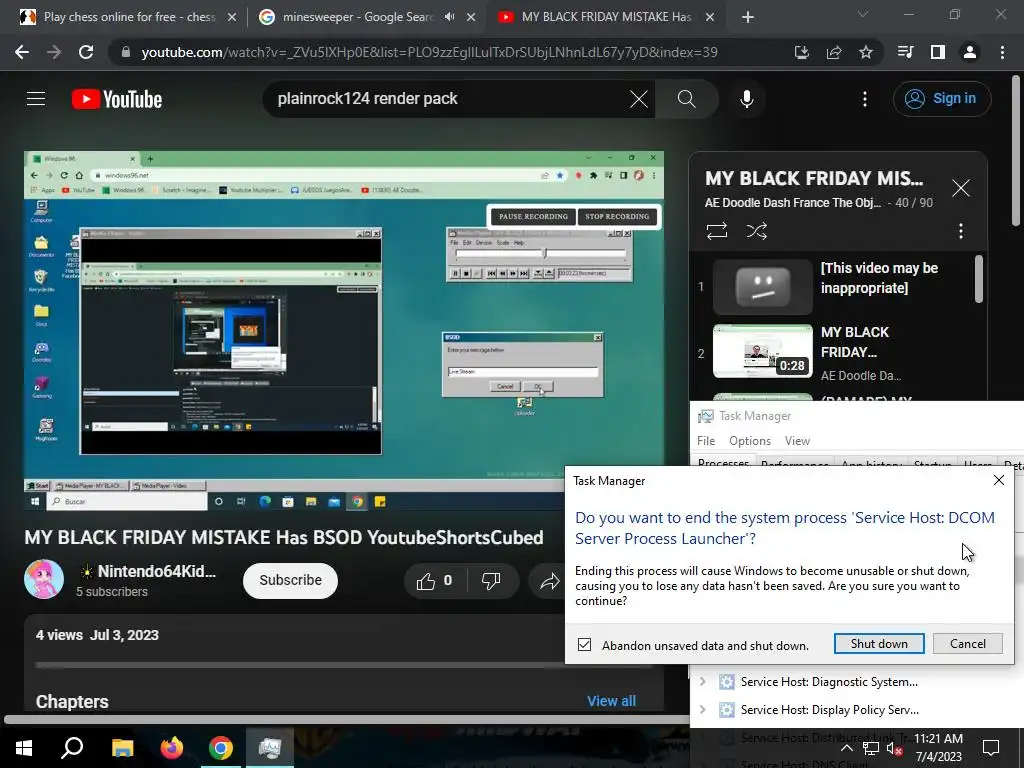Subscribe to Nintendo64Kid channel

tap(290, 580)
